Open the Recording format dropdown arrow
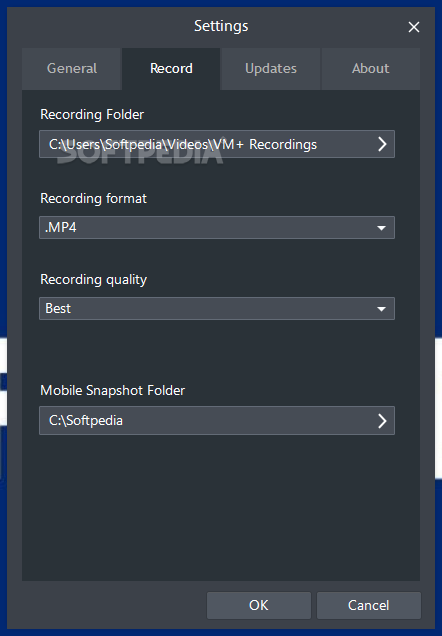 click(381, 228)
